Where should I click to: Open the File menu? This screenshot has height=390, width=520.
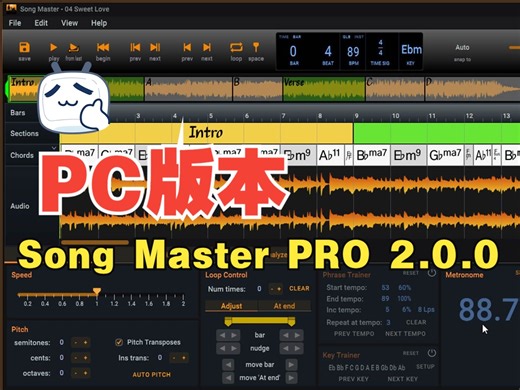15,23
